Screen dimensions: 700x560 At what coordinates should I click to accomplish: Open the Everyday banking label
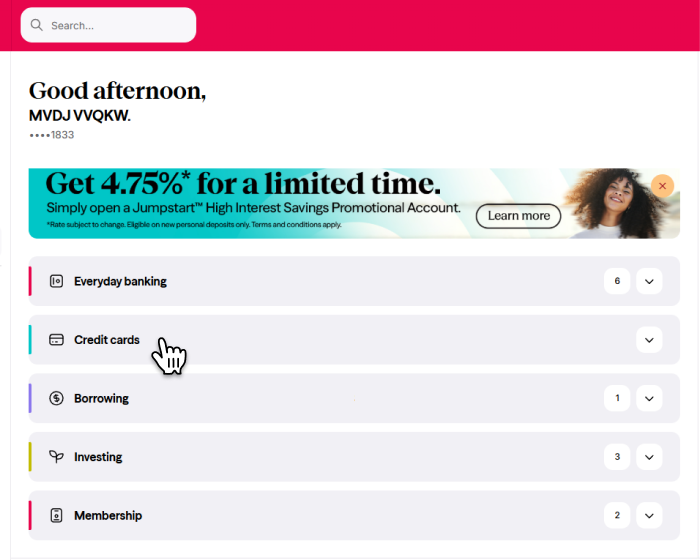[x=120, y=282]
